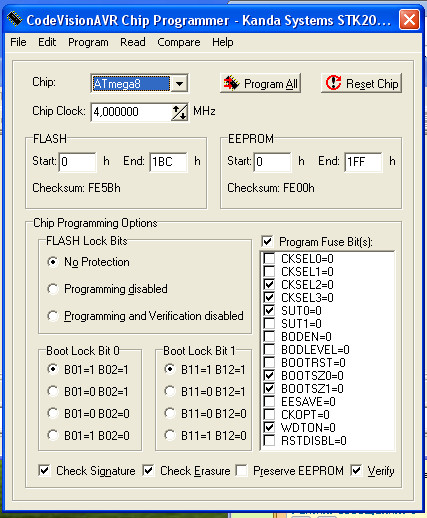Enable the Preserve EEPROM checkbox
427x518 pixels.
click(241, 471)
